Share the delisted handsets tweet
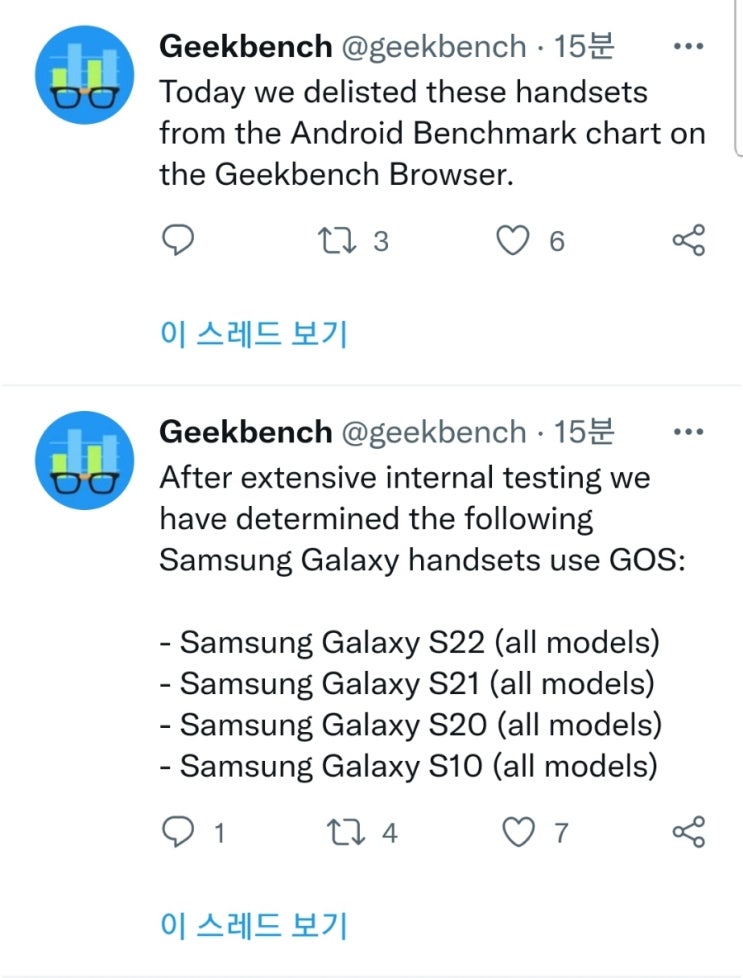743x978 pixels. [689, 240]
